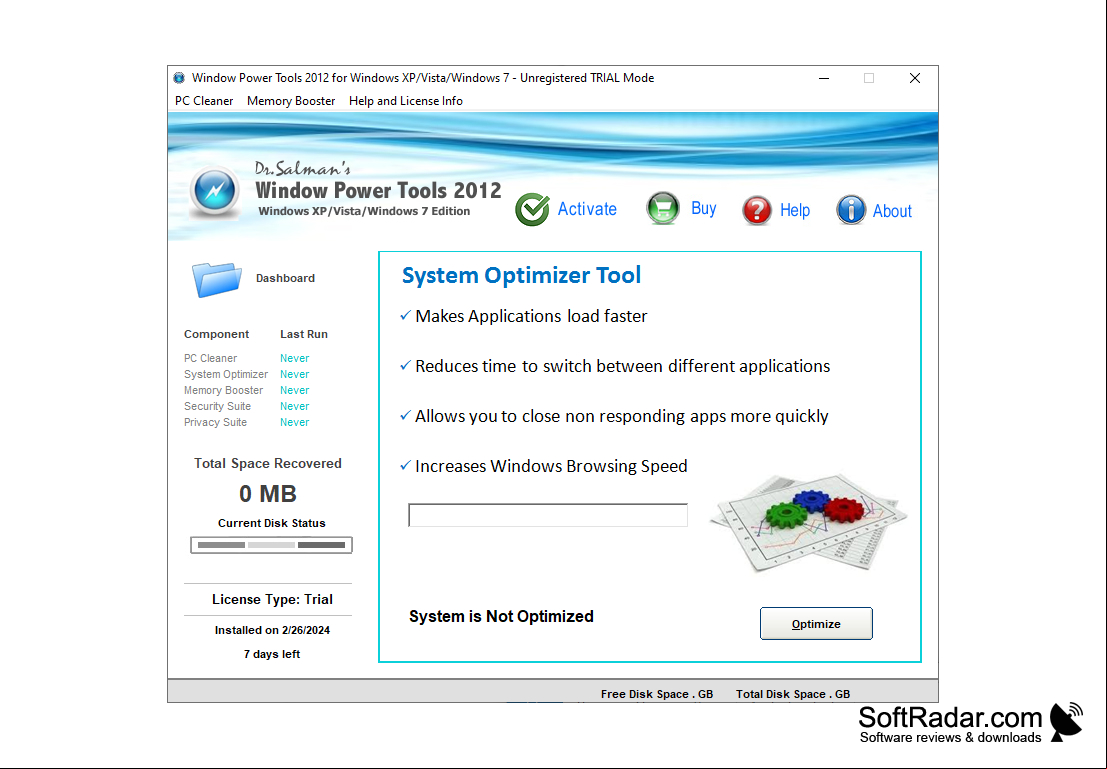Viewport: 1107px width, 769px height.
Task: Select System Optimizer in component list
Action: tap(226, 374)
